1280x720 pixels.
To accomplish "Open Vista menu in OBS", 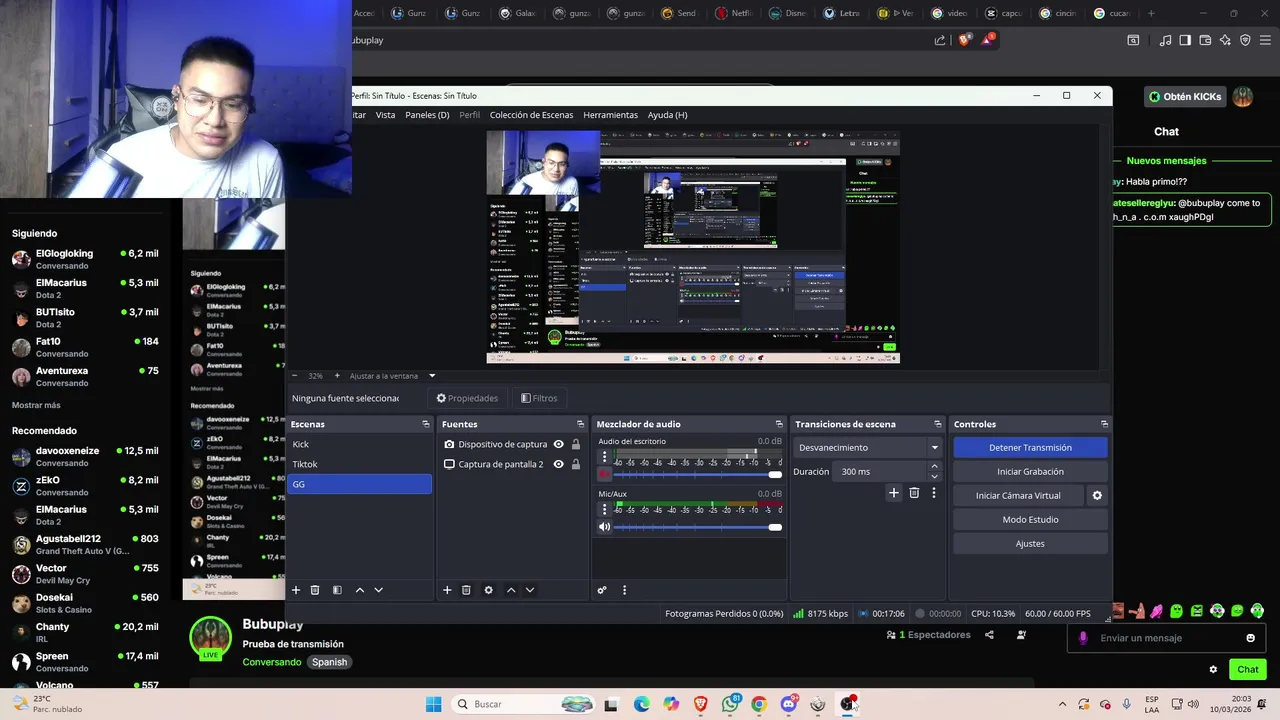I will pyautogui.click(x=385, y=115).
